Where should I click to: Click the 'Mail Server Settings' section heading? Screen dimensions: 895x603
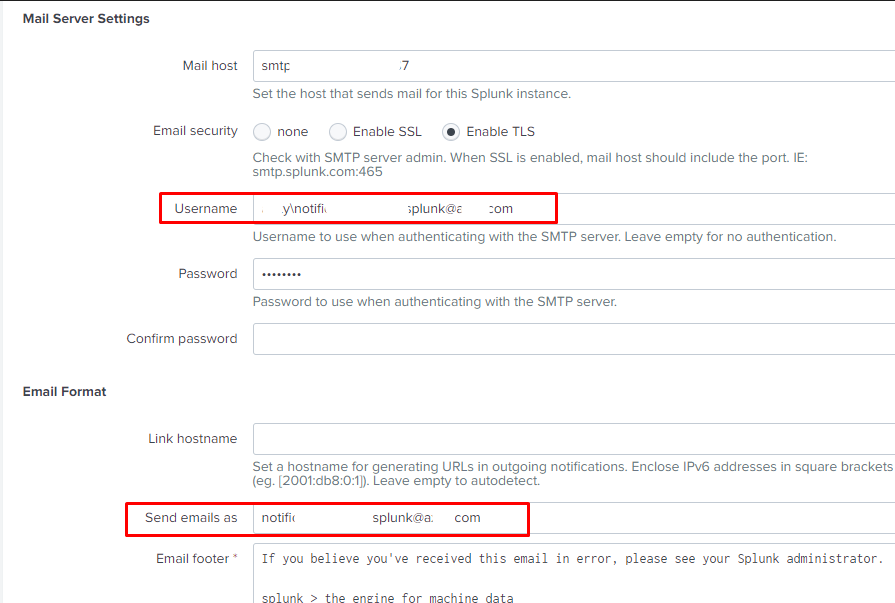pos(86,19)
